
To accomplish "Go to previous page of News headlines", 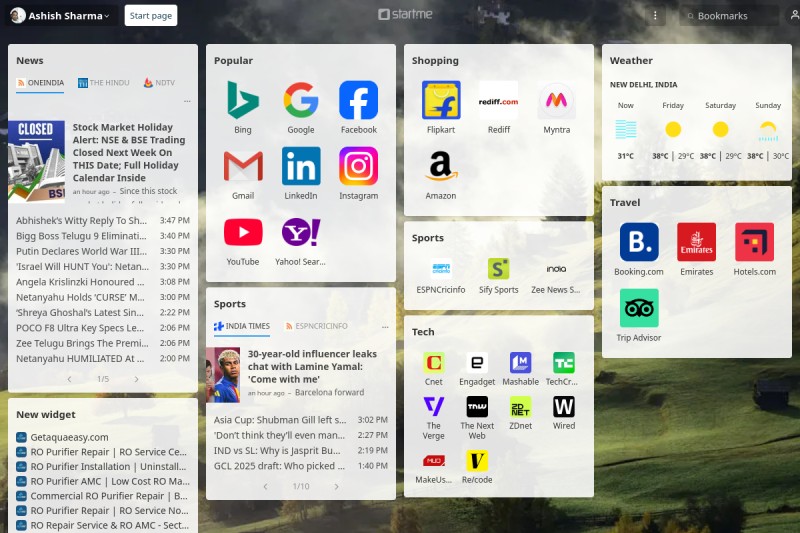I will (69, 379).
